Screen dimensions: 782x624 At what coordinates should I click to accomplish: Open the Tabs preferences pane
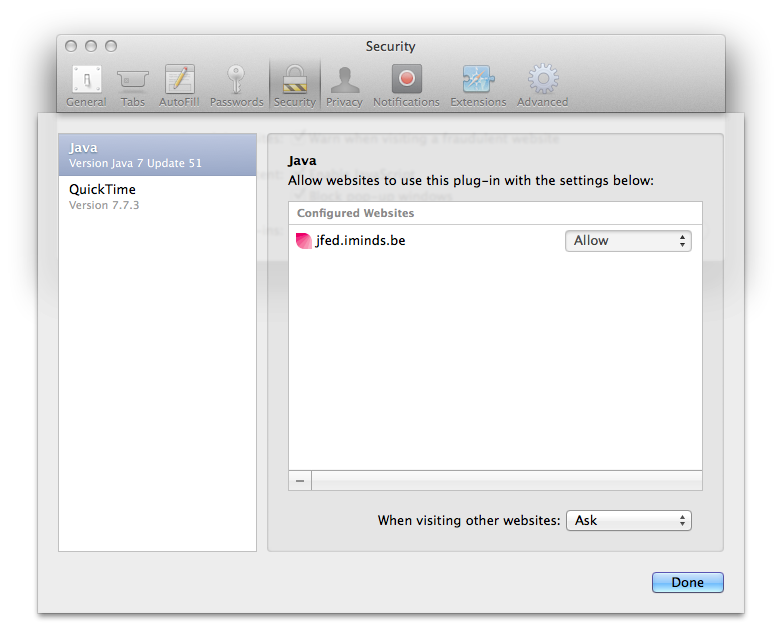133,86
